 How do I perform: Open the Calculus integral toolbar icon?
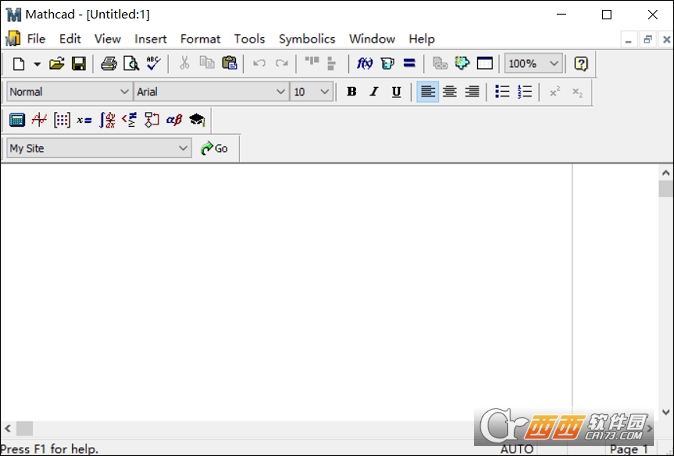point(107,120)
